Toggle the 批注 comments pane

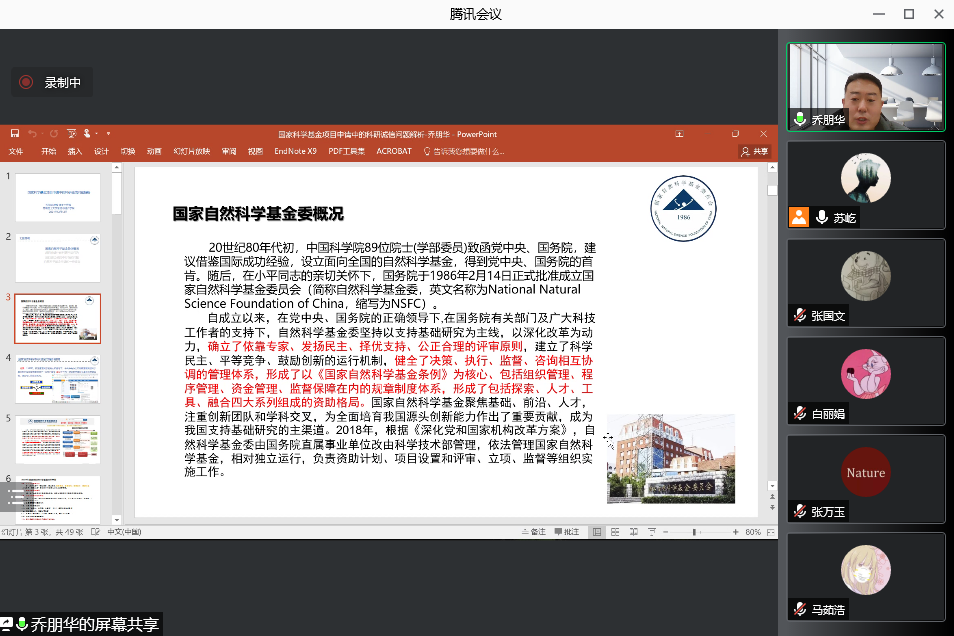click(x=567, y=532)
